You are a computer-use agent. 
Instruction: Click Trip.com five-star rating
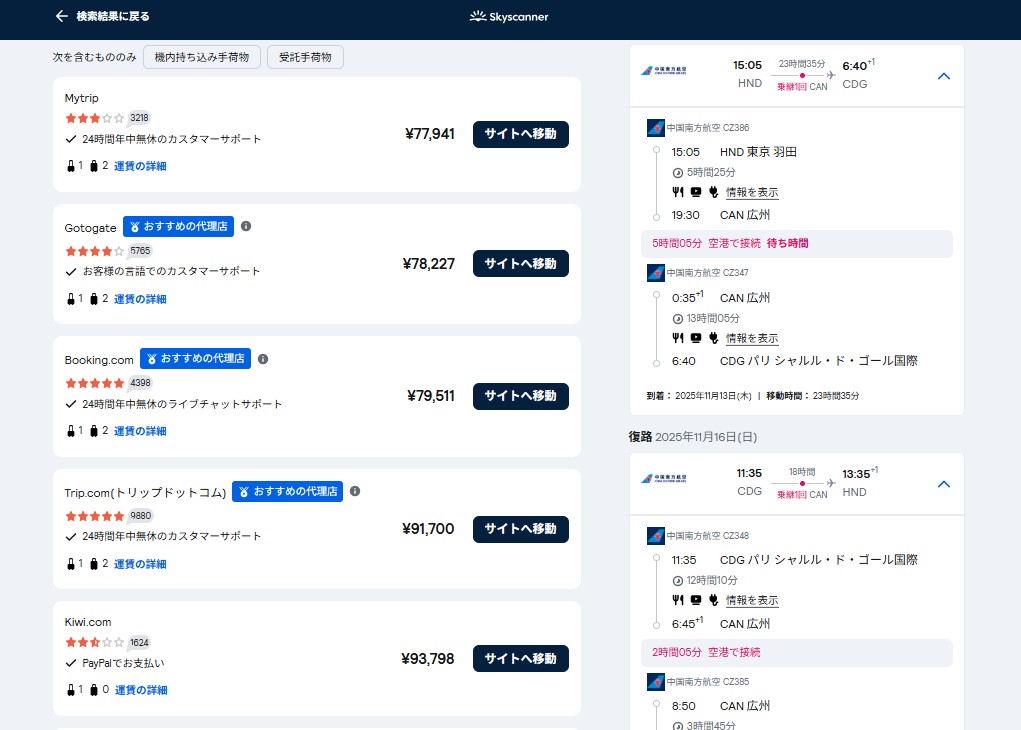pos(94,516)
